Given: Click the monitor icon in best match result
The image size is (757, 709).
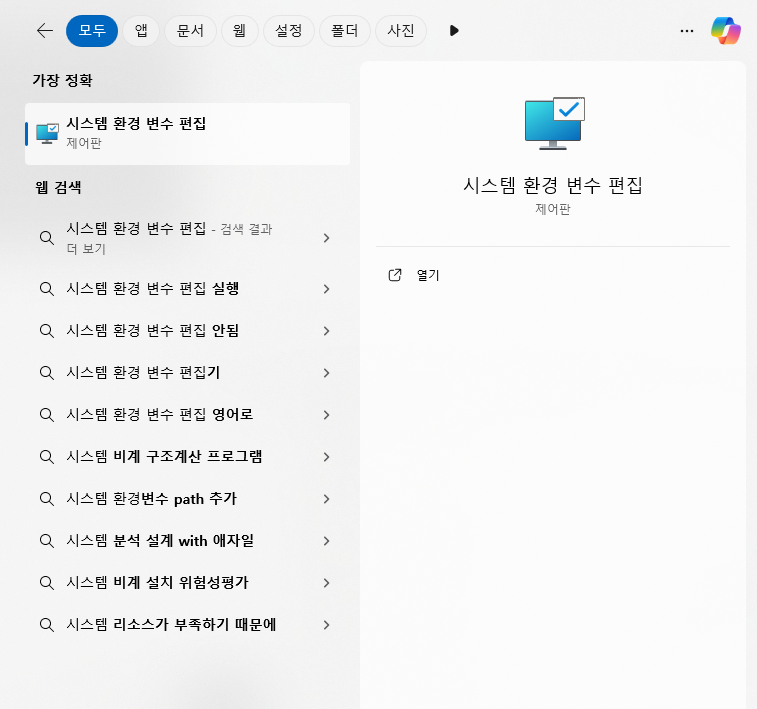Looking at the screenshot, I should (47, 134).
